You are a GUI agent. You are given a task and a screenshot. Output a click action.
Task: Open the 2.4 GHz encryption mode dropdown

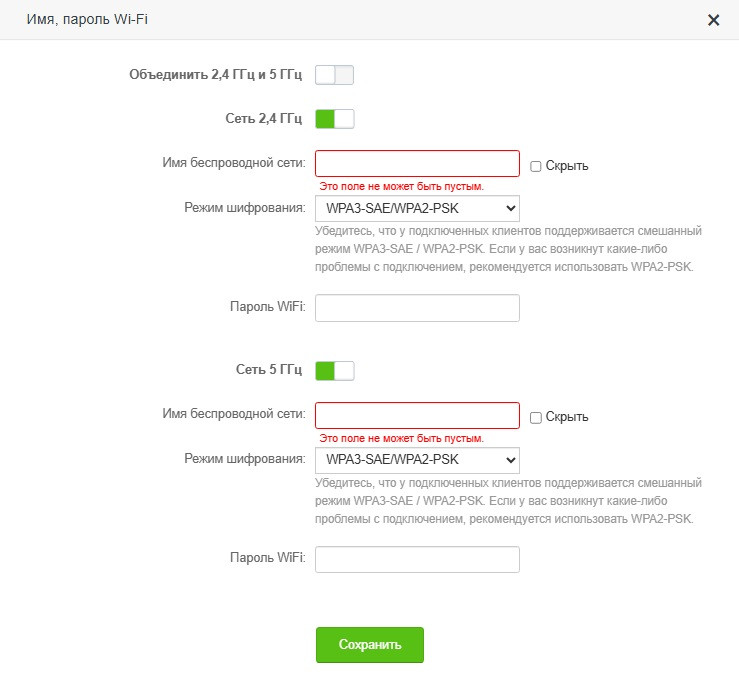pyautogui.click(x=417, y=208)
